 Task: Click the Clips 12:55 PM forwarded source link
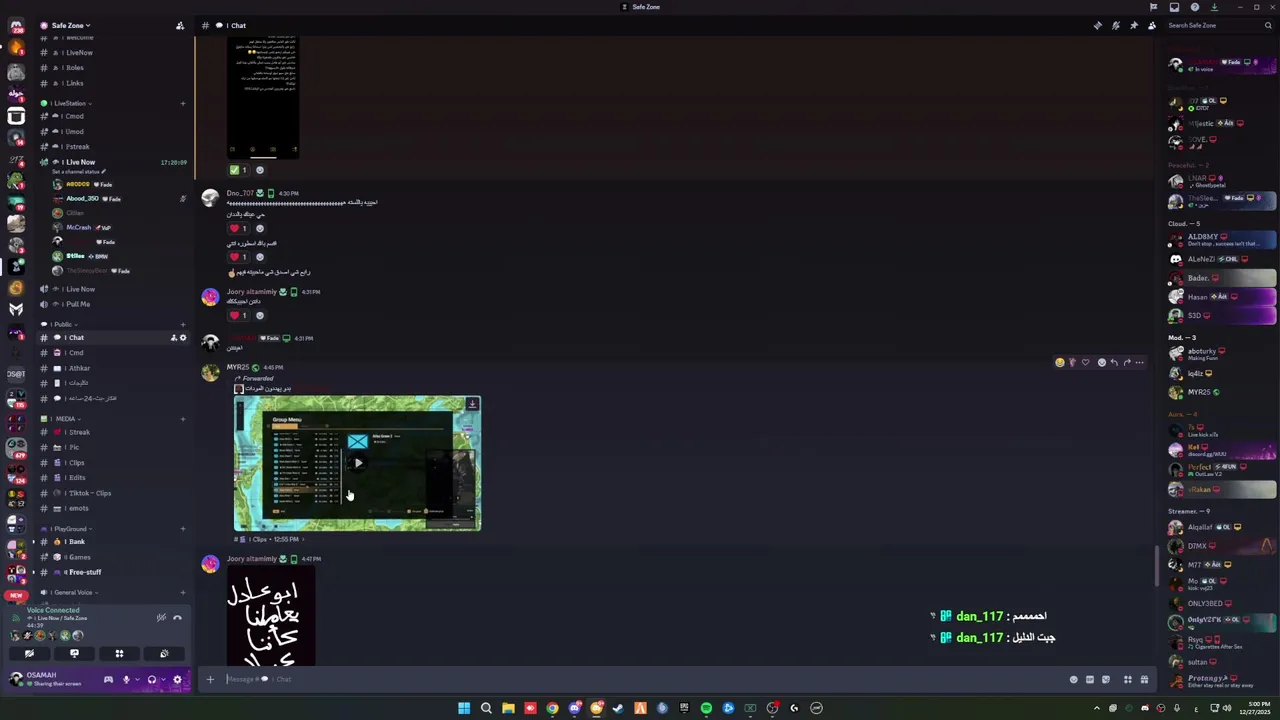point(268,539)
